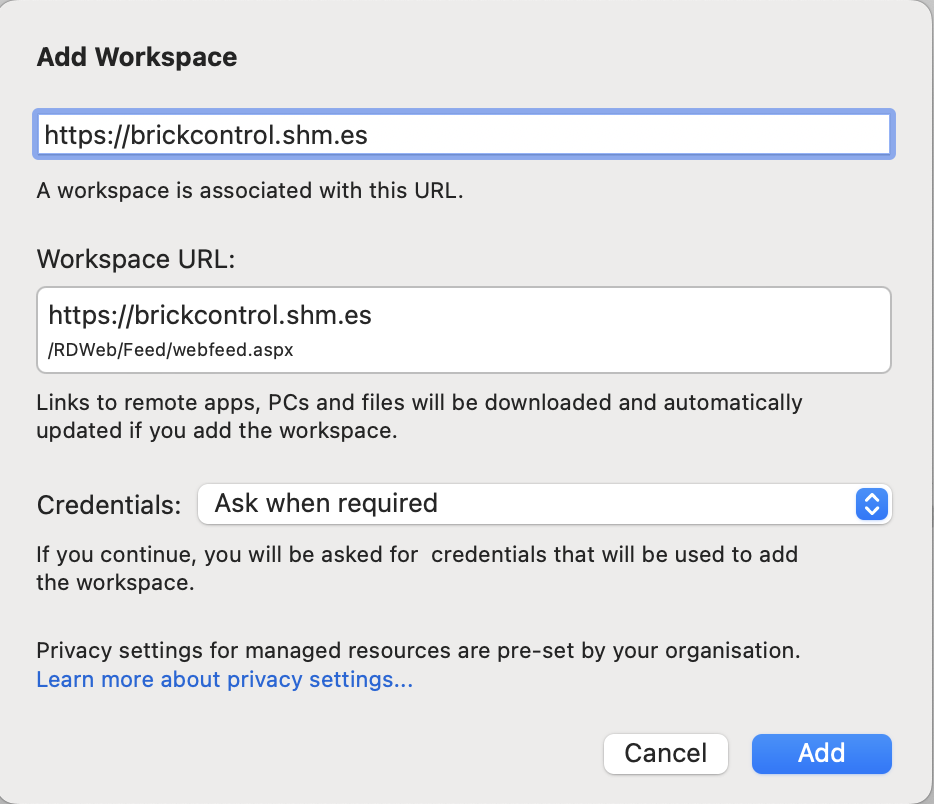Image resolution: width=934 pixels, height=804 pixels.
Task: Click the 'Credentials:' label
Action: pyautogui.click(x=109, y=505)
